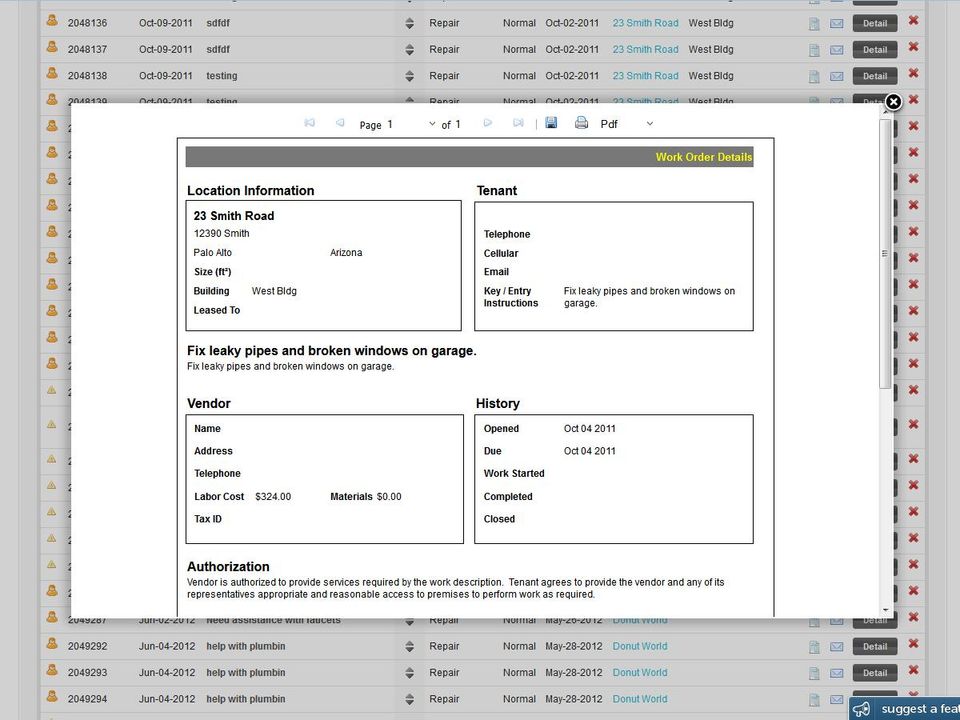Image resolution: width=960 pixels, height=720 pixels.
Task: Open Detail for work order 2048137
Action: pos(875,50)
